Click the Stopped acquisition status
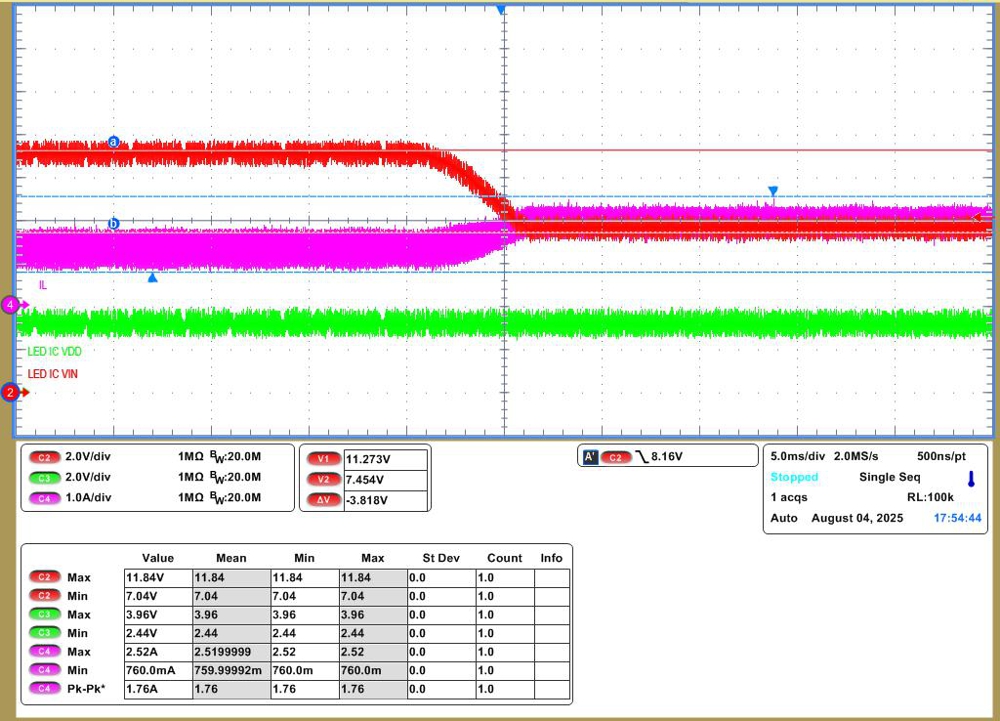Viewport: 1000px width, 721px height. click(794, 477)
